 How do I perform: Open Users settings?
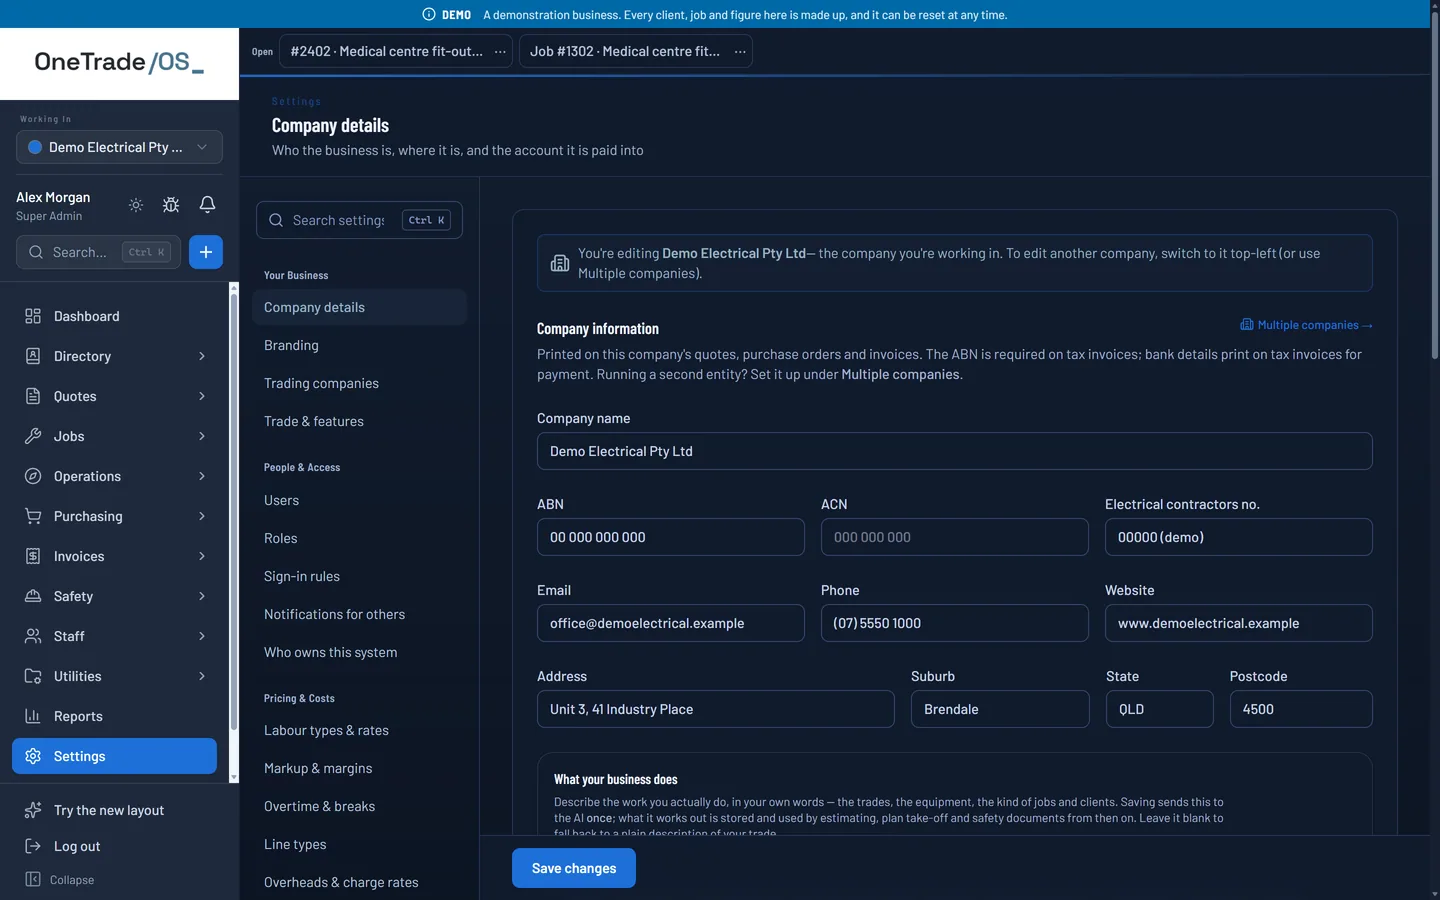point(359,500)
